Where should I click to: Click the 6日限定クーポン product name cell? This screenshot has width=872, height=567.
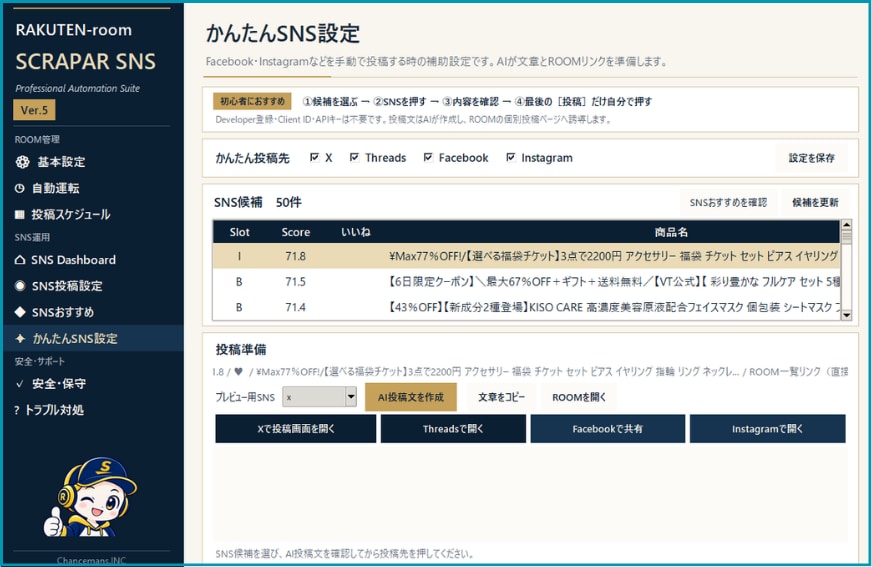tap(614, 282)
